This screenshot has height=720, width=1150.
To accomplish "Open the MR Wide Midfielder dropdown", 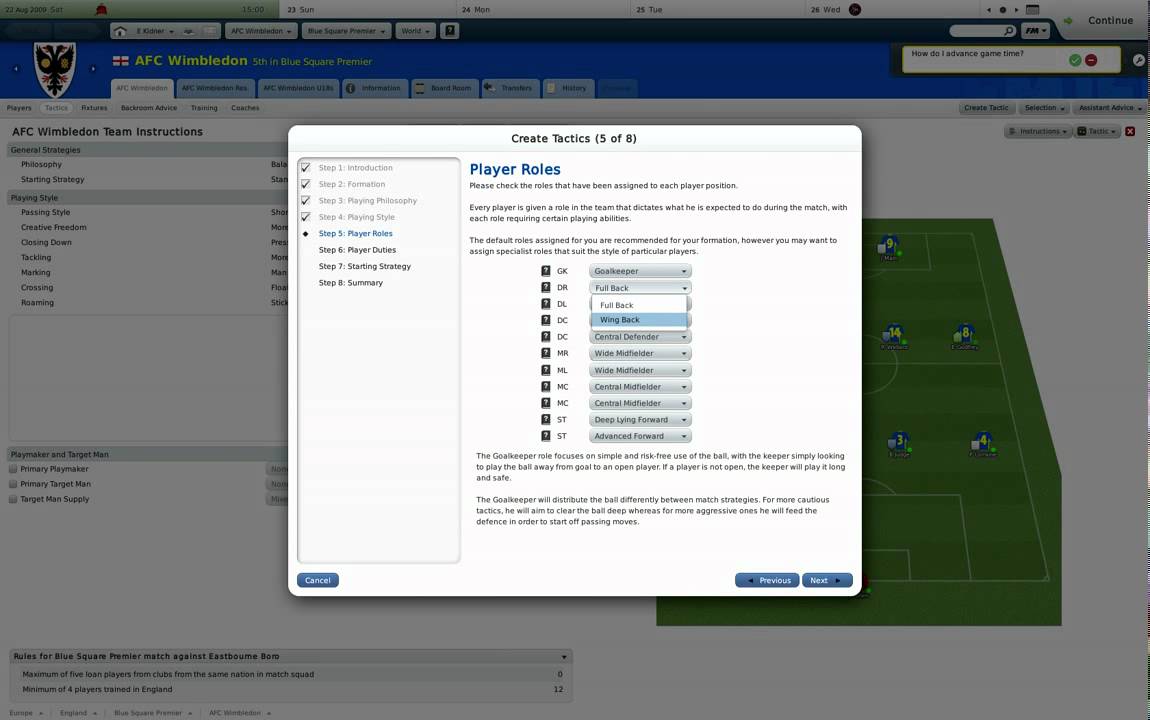I will coord(640,353).
